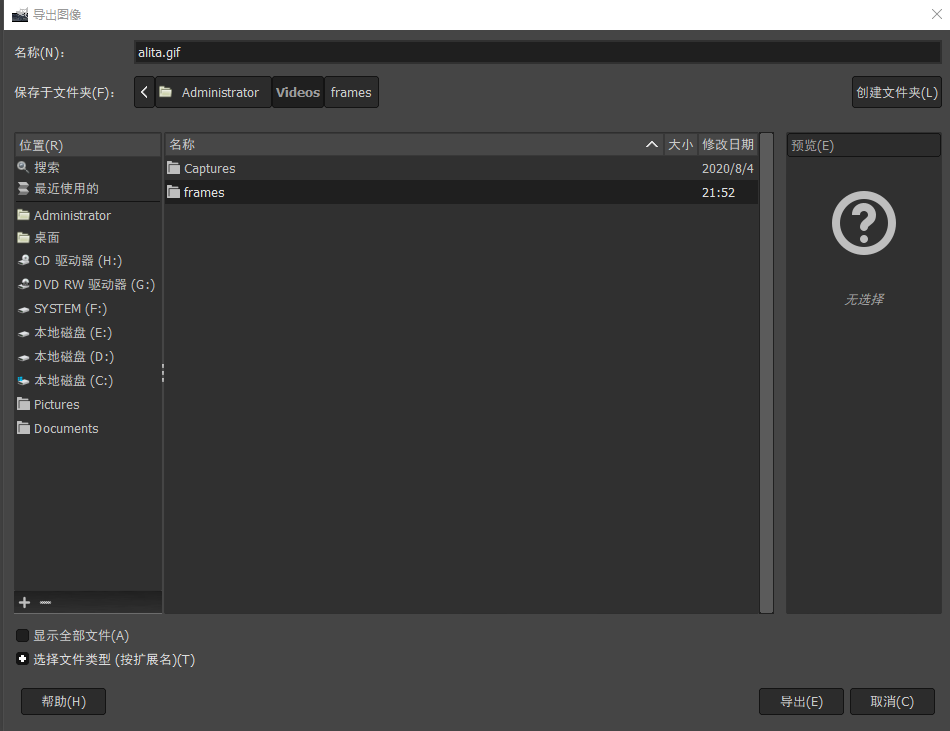
Task: Click the 预览(E) header
Action: pyautogui.click(x=863, y=145)
